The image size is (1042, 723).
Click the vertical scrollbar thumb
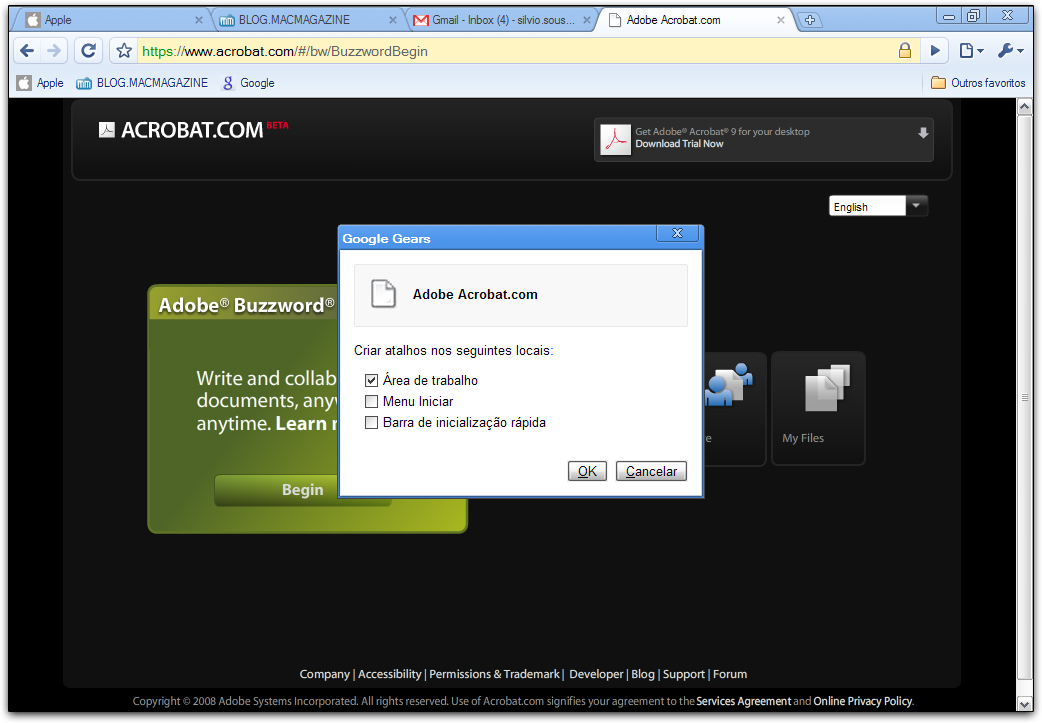(x=1025, y=397)
